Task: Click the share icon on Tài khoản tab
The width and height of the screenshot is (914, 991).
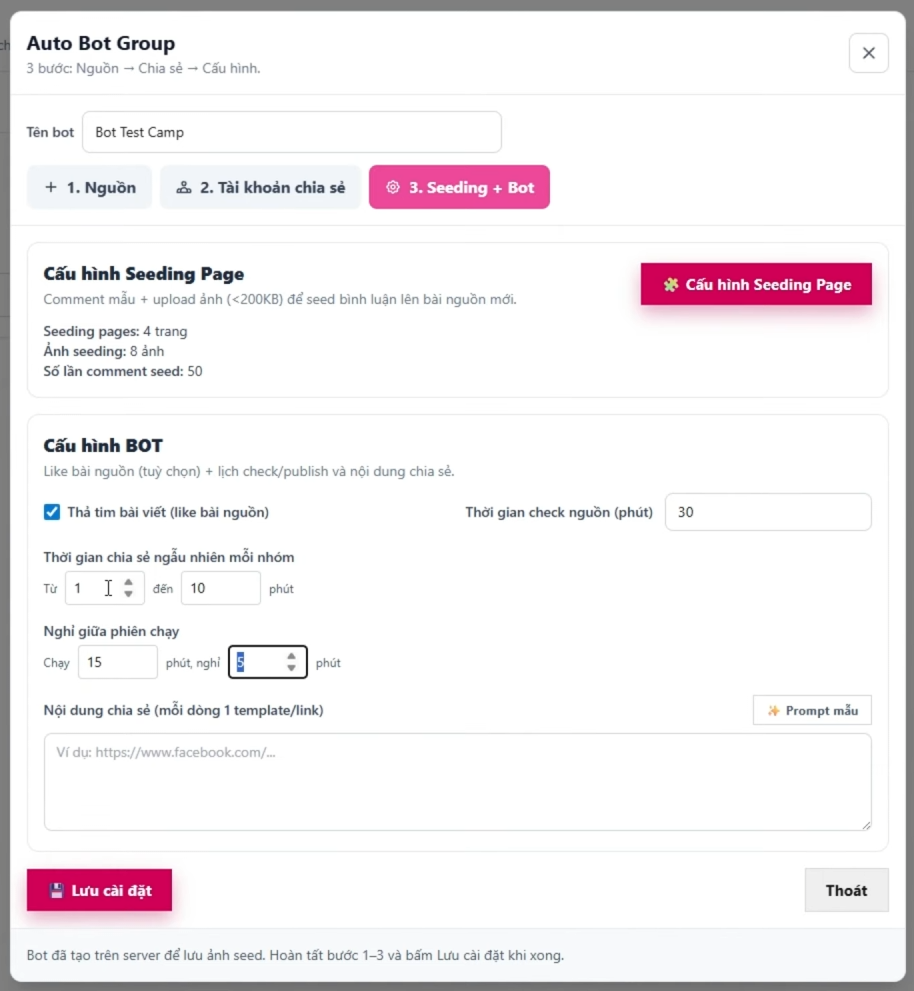Action: [x=183, y=187]
